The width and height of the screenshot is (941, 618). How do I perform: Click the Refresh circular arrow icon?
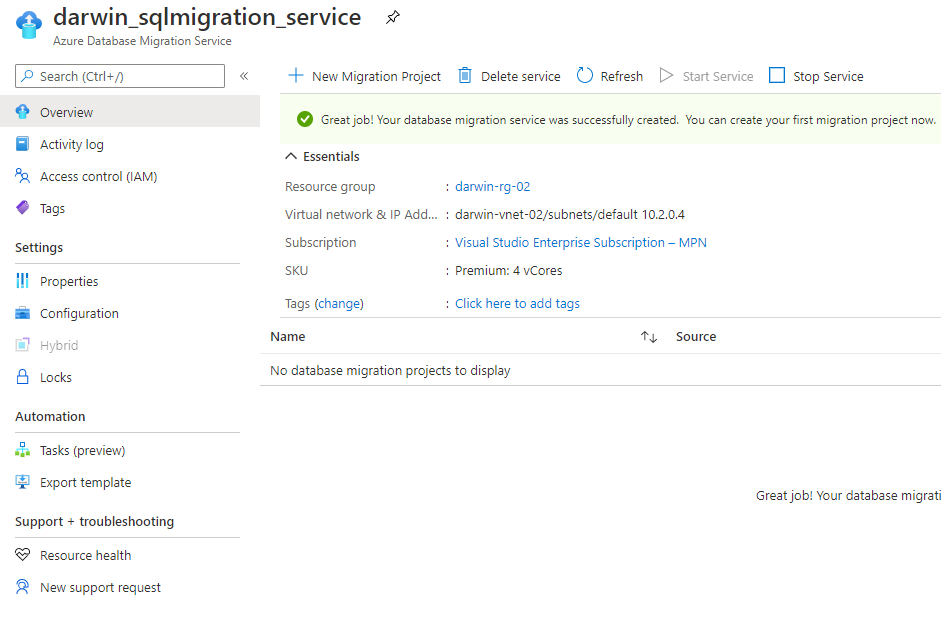tap(585, 76)
